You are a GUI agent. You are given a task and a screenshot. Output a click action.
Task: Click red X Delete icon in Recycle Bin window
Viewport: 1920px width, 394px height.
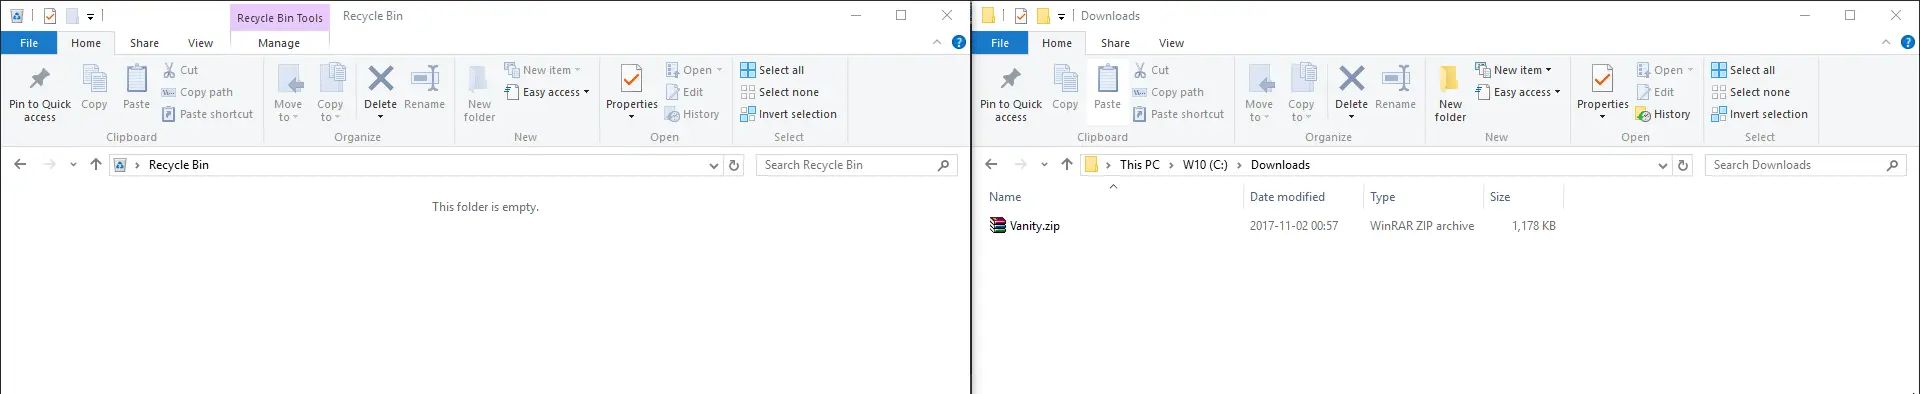tap(380, 78)
